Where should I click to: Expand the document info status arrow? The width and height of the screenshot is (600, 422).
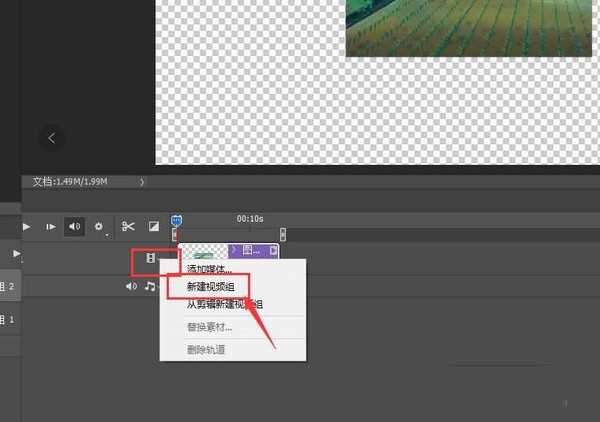142,182
